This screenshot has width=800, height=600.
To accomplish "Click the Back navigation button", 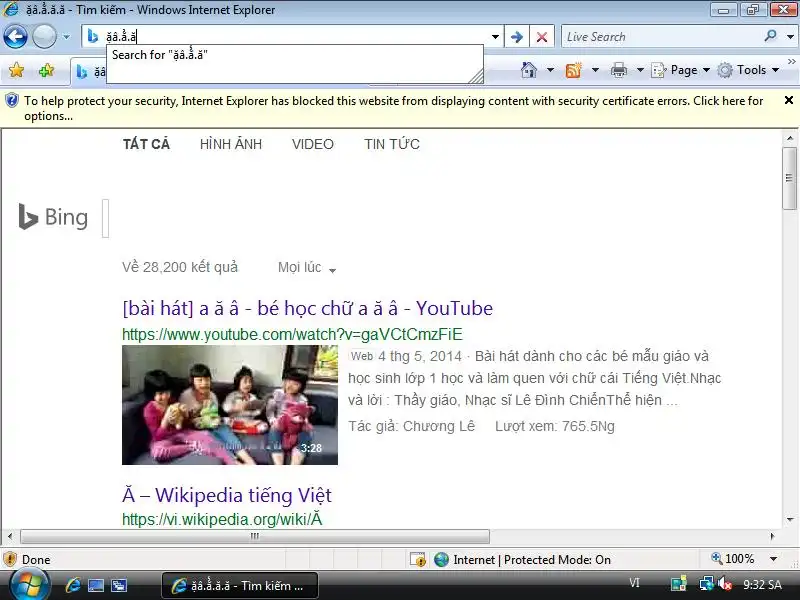I will [15, 37].
